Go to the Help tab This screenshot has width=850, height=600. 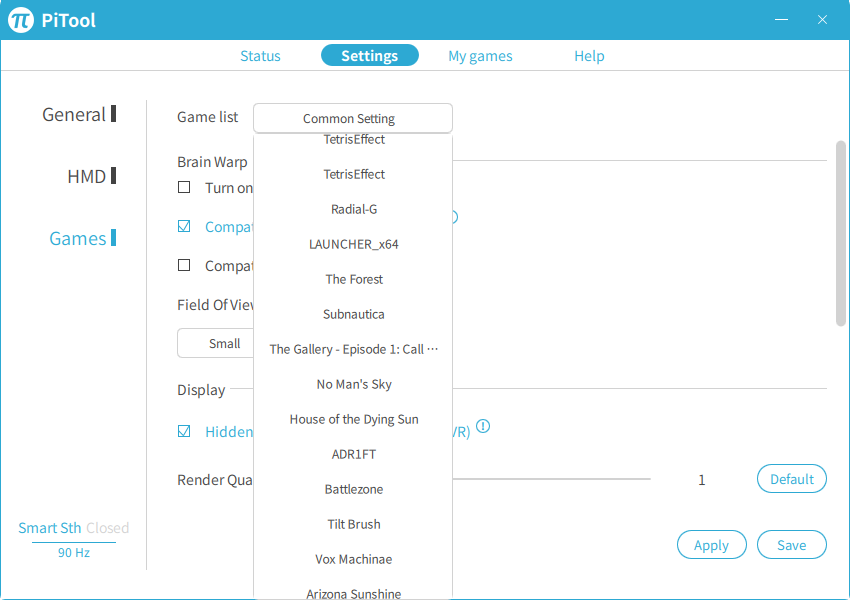[x=589, y=56]
